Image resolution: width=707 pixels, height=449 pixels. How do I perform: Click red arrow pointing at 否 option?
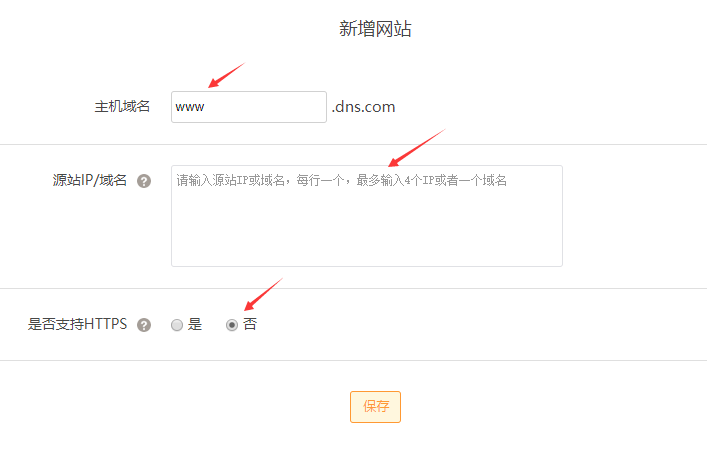click(263, 294)
